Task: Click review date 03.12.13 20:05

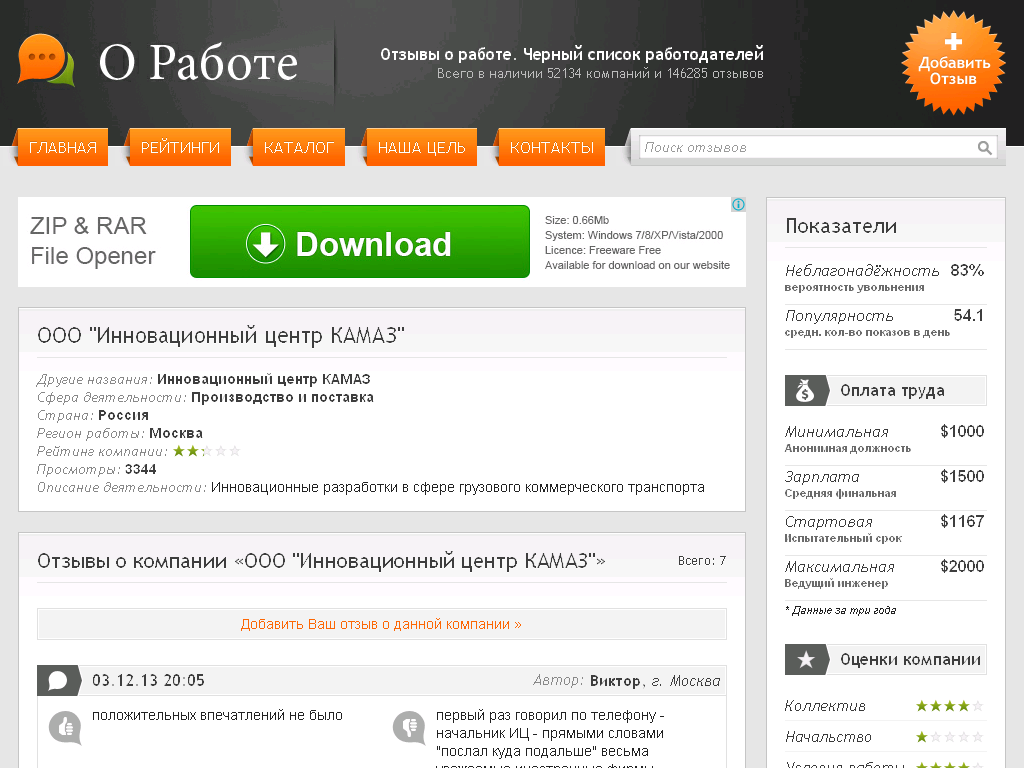Action: pos(148,680)
